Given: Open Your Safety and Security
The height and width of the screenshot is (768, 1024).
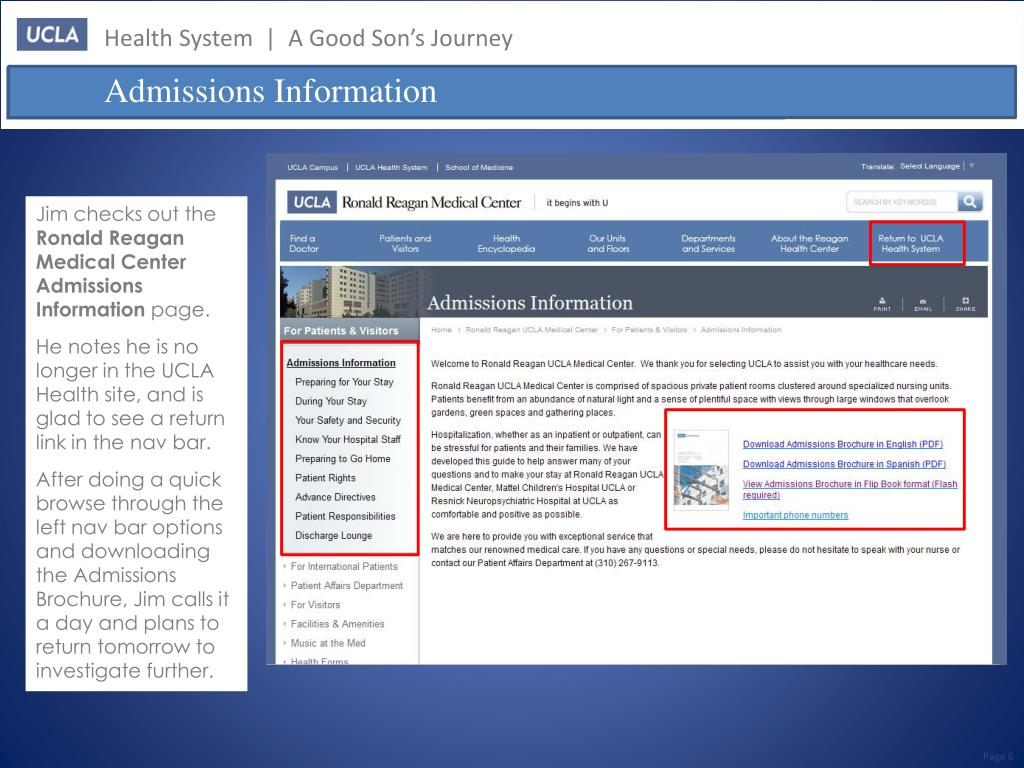Looking at the screenshot, I should (x=348, y=421).
